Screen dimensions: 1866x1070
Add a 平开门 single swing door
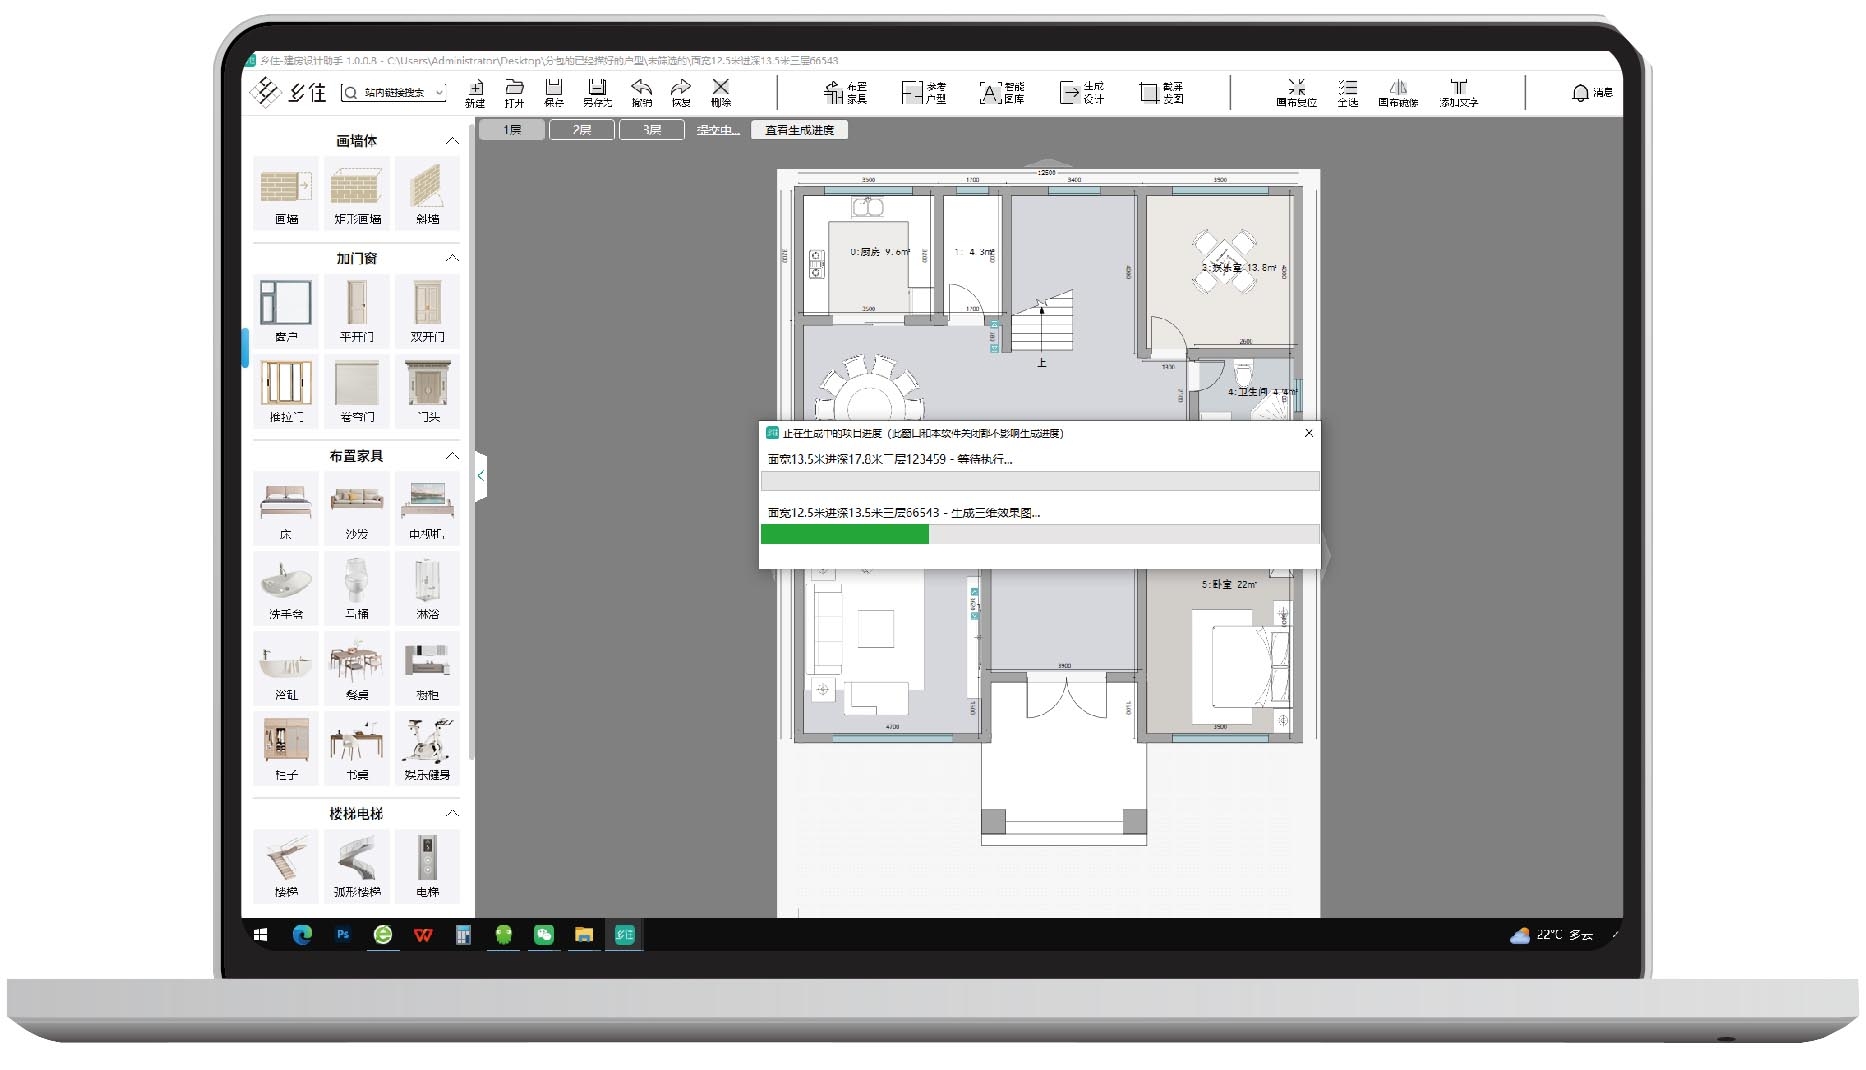pos(357,309)
